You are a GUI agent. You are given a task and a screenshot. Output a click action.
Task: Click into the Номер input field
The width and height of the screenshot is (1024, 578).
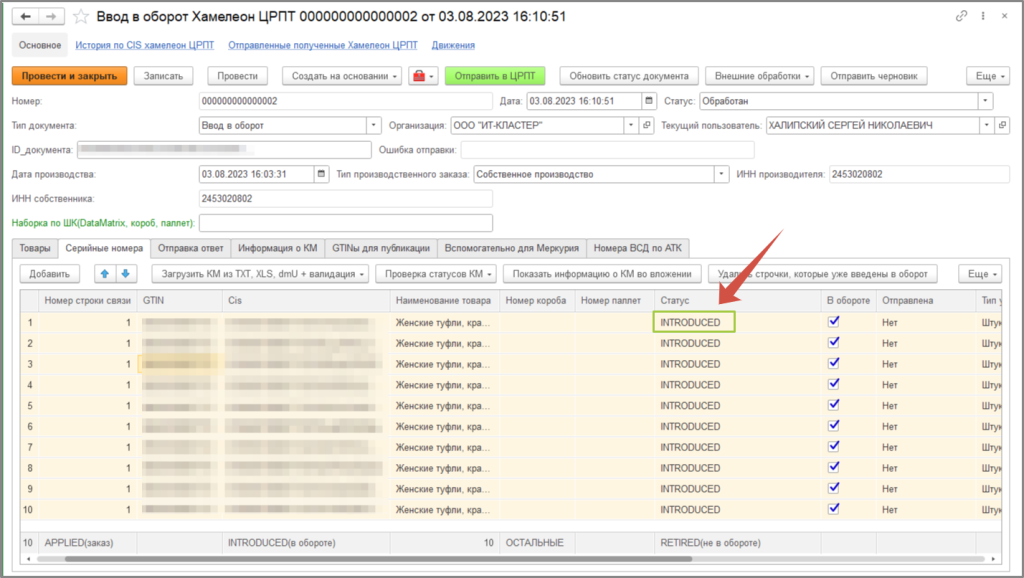[345, 101]
